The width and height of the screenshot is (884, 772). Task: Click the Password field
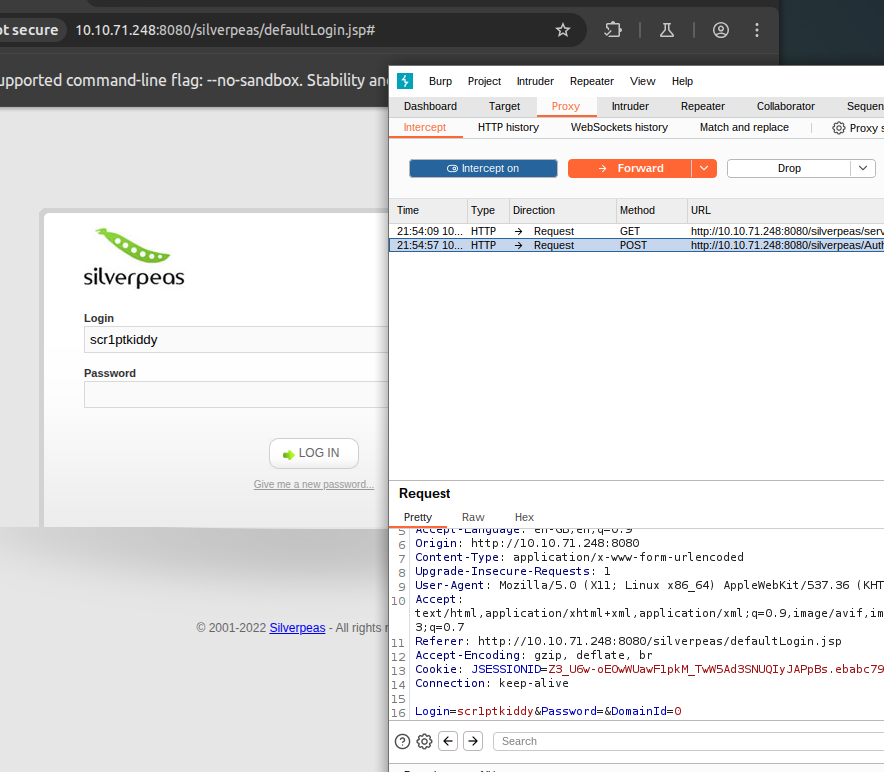236,395
